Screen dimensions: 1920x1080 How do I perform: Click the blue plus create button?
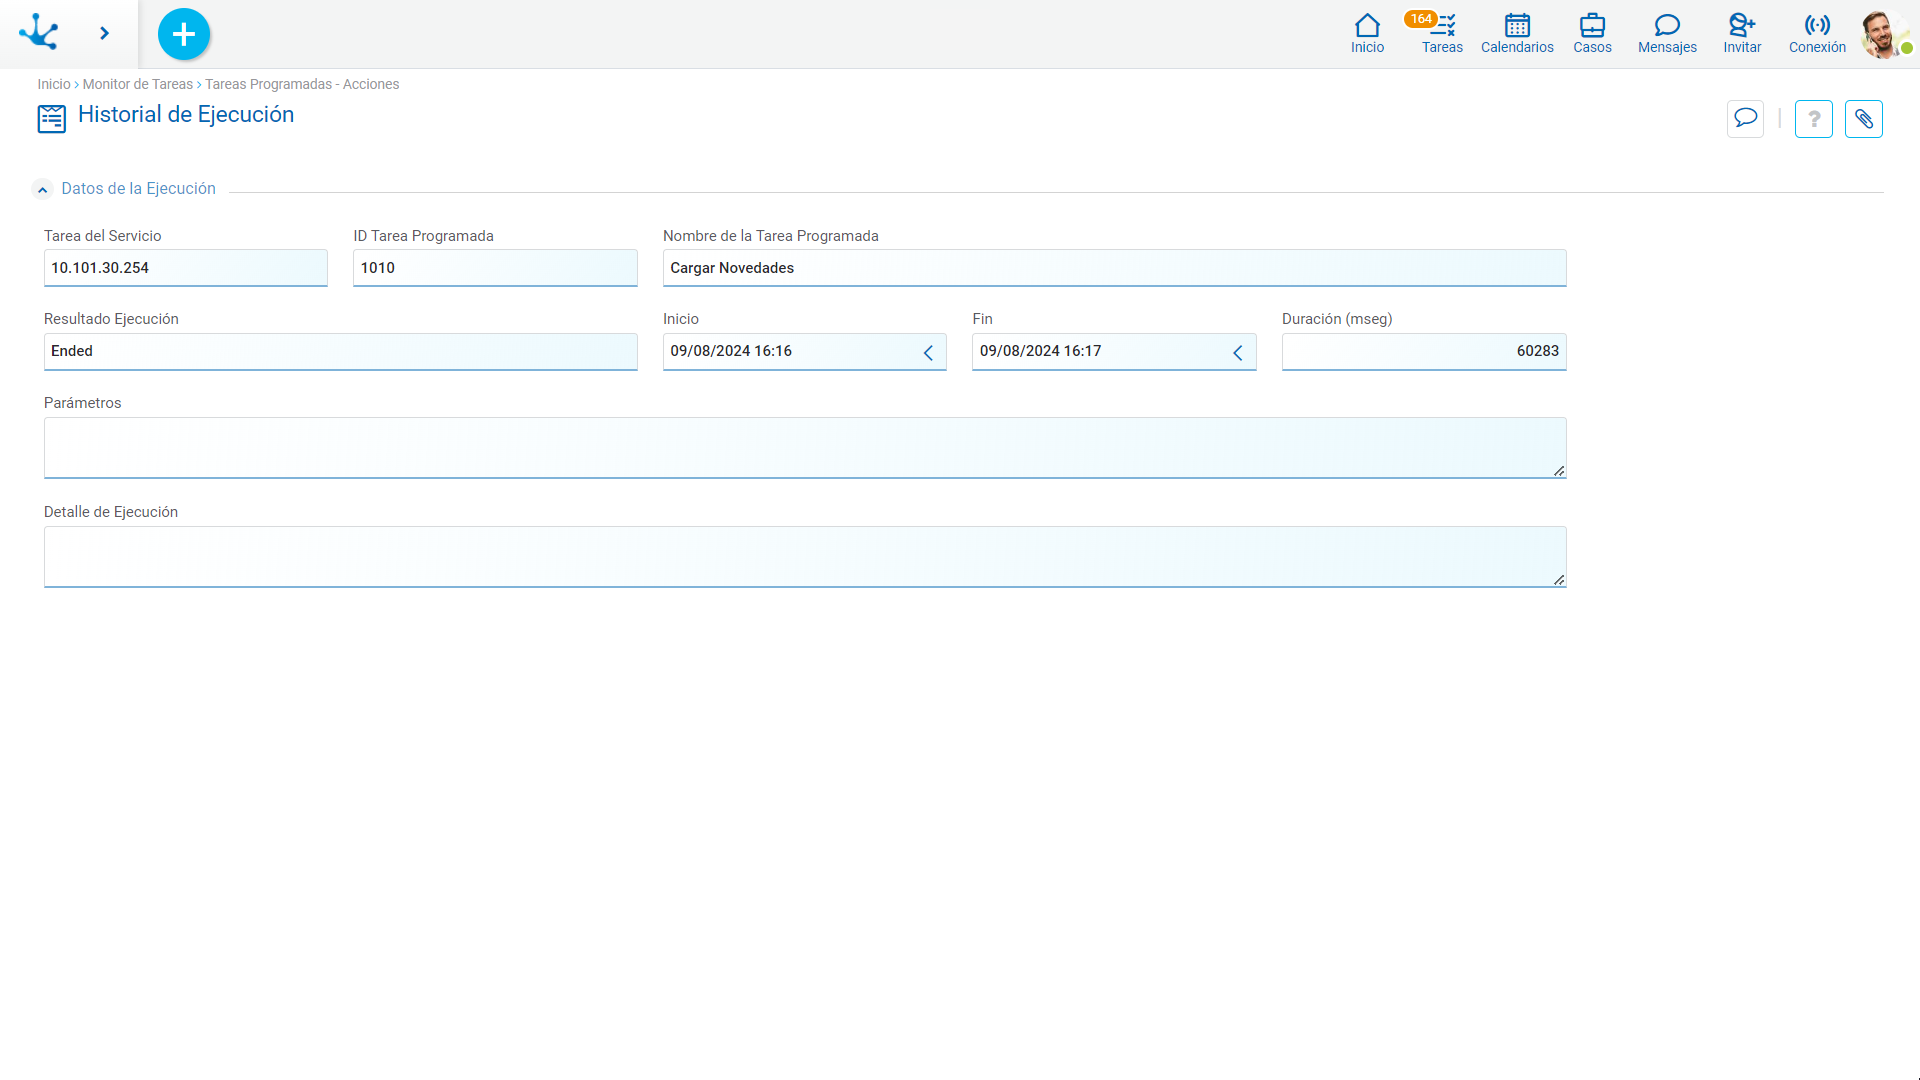(184, 34)
